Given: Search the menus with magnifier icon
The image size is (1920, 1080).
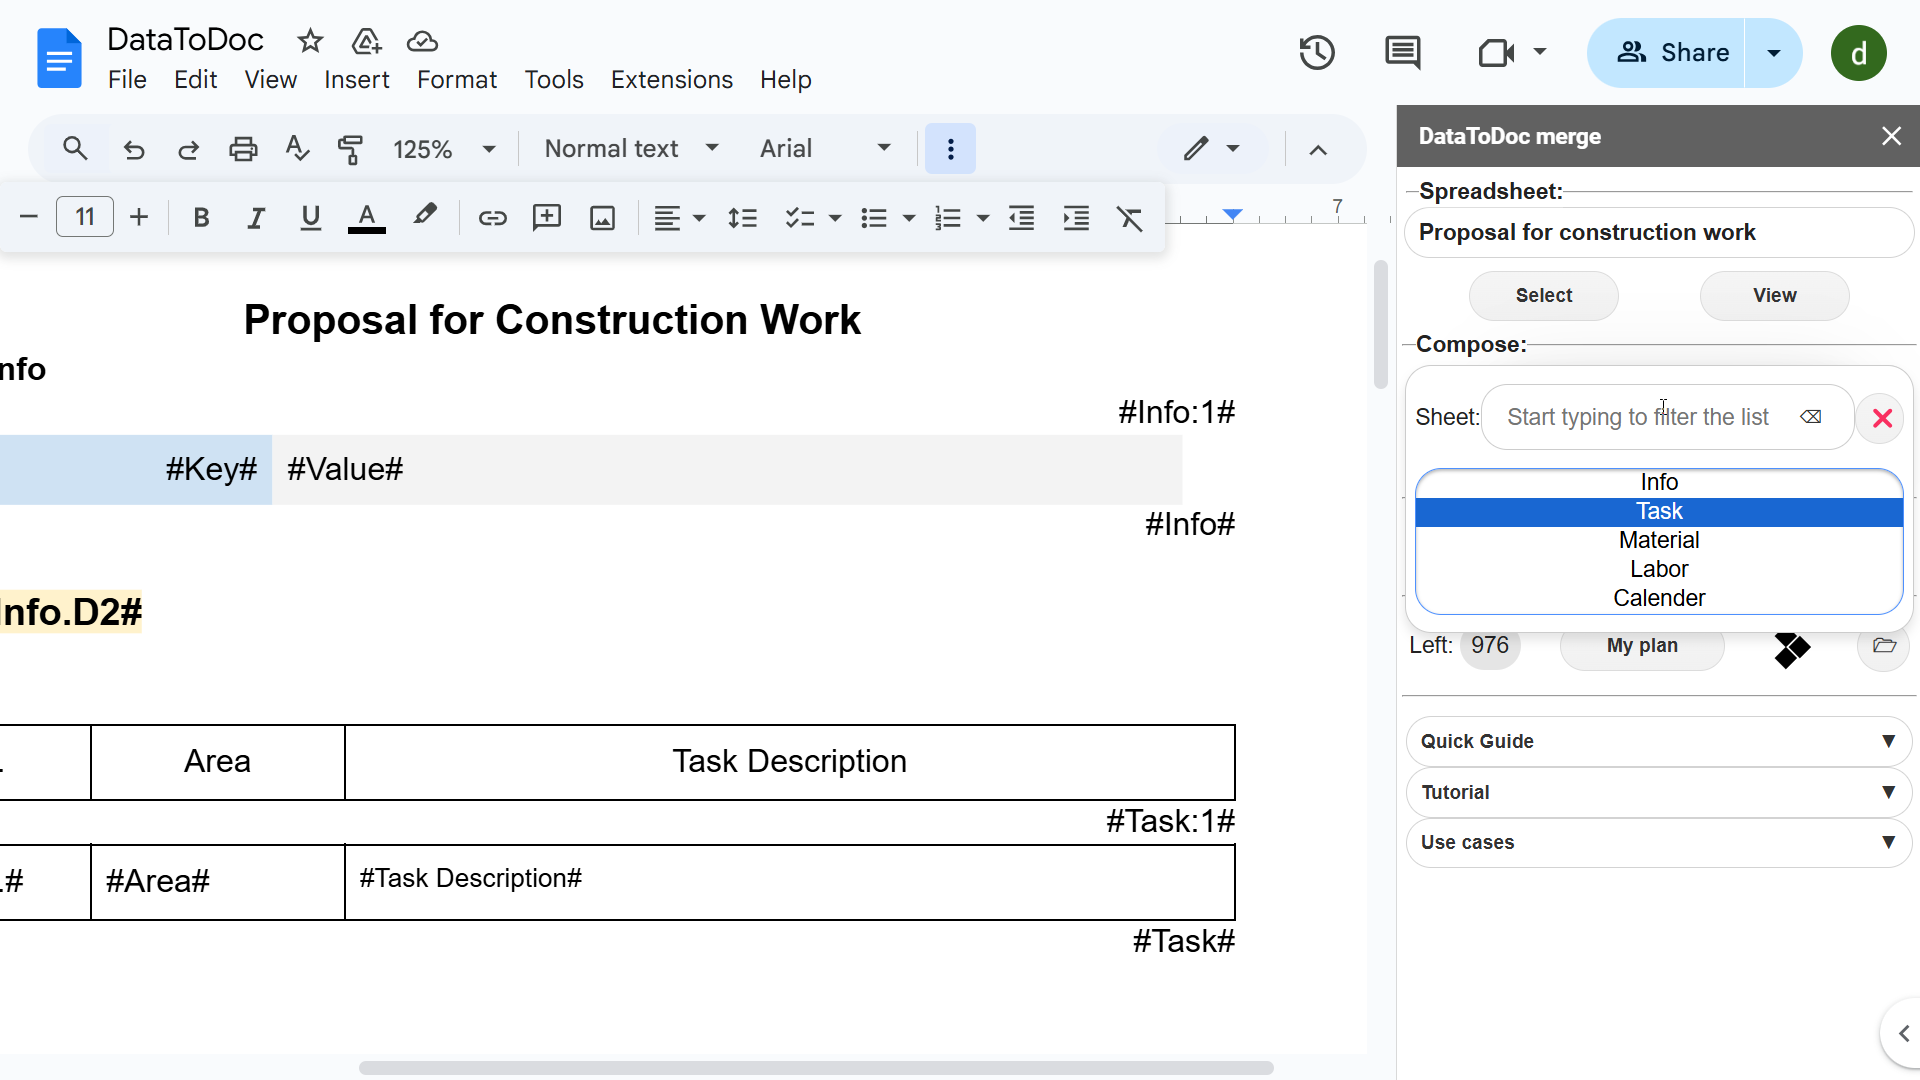Looking at the screenshot, I should [x=75, y=149].
